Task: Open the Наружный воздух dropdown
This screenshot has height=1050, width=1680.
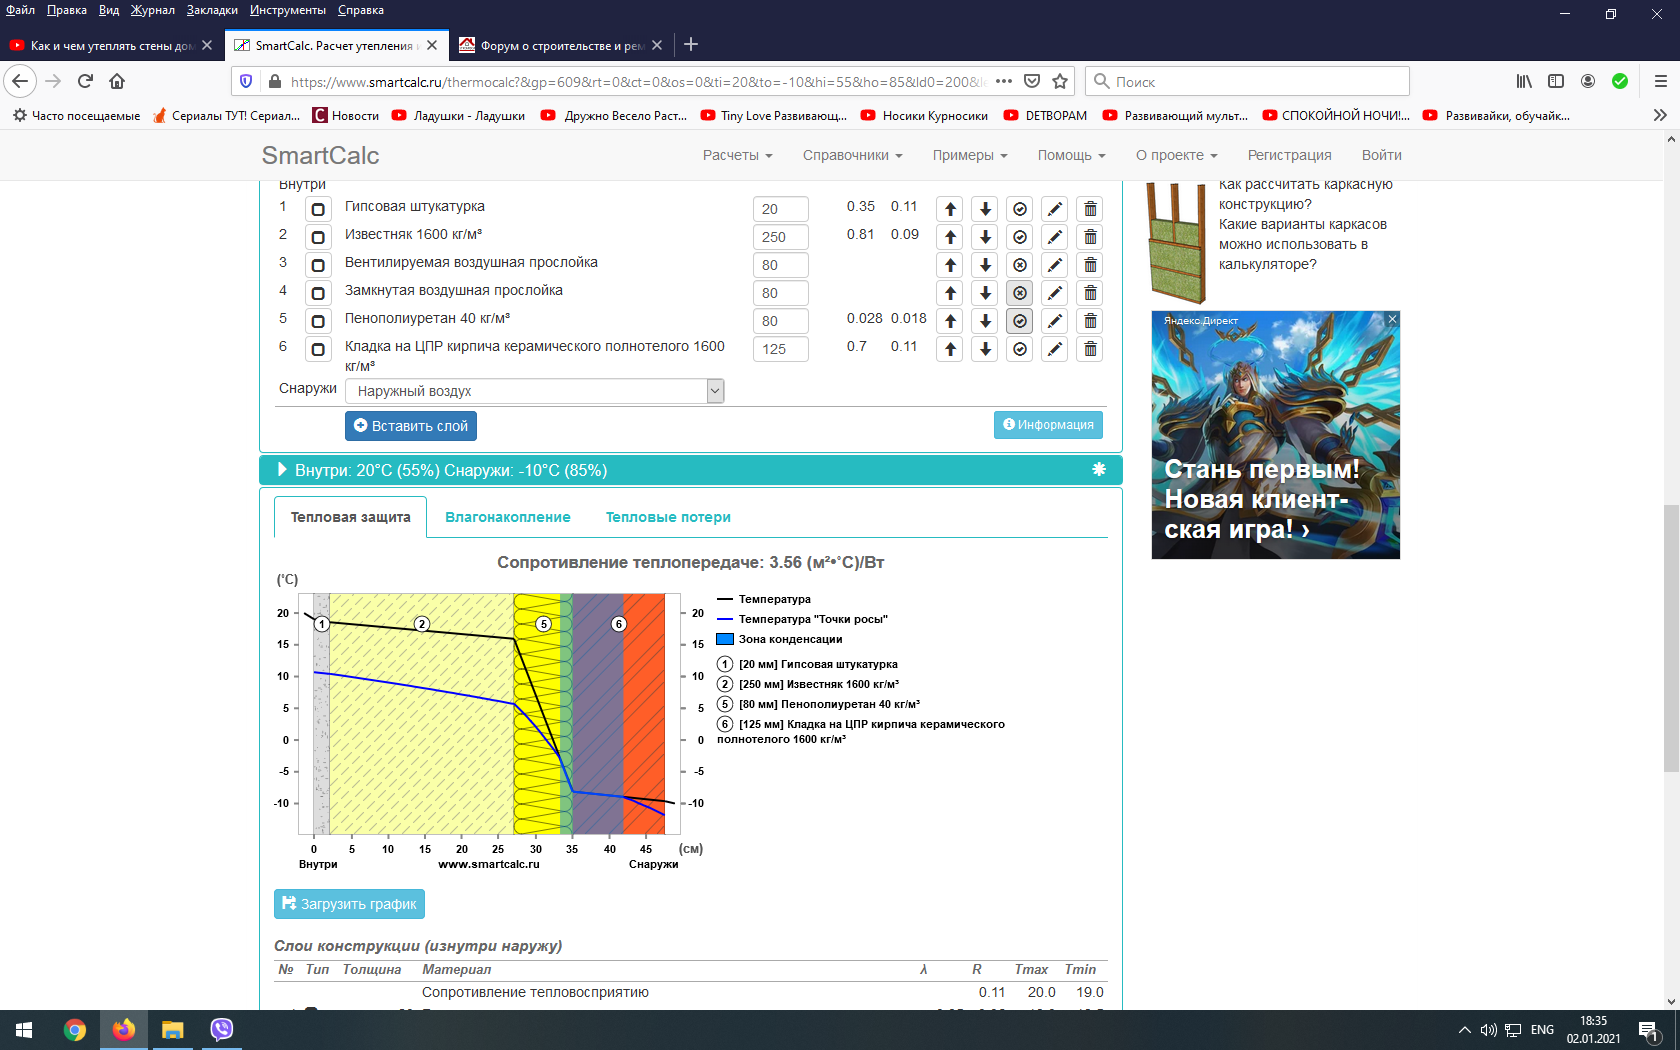Action: coord(534,391)
